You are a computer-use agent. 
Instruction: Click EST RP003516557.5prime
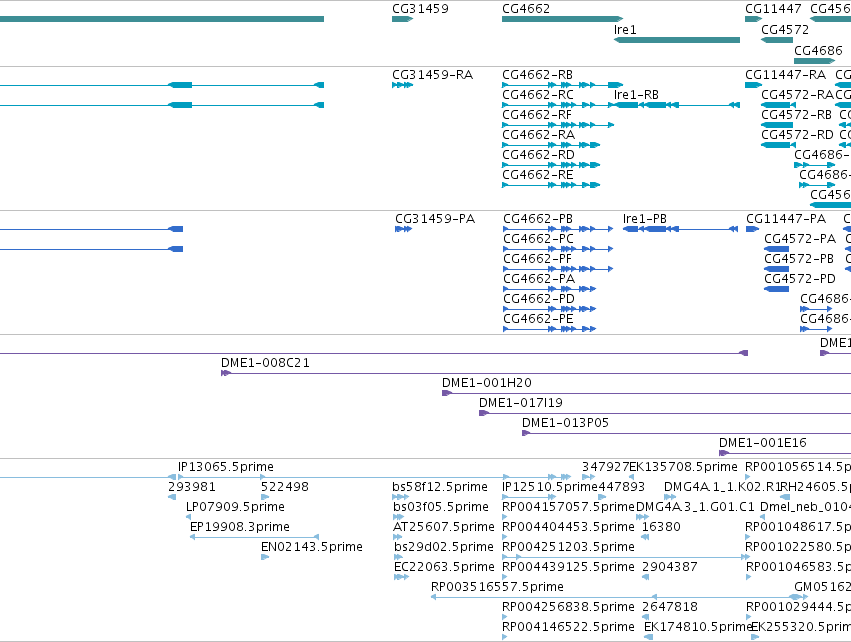(497, 587)
